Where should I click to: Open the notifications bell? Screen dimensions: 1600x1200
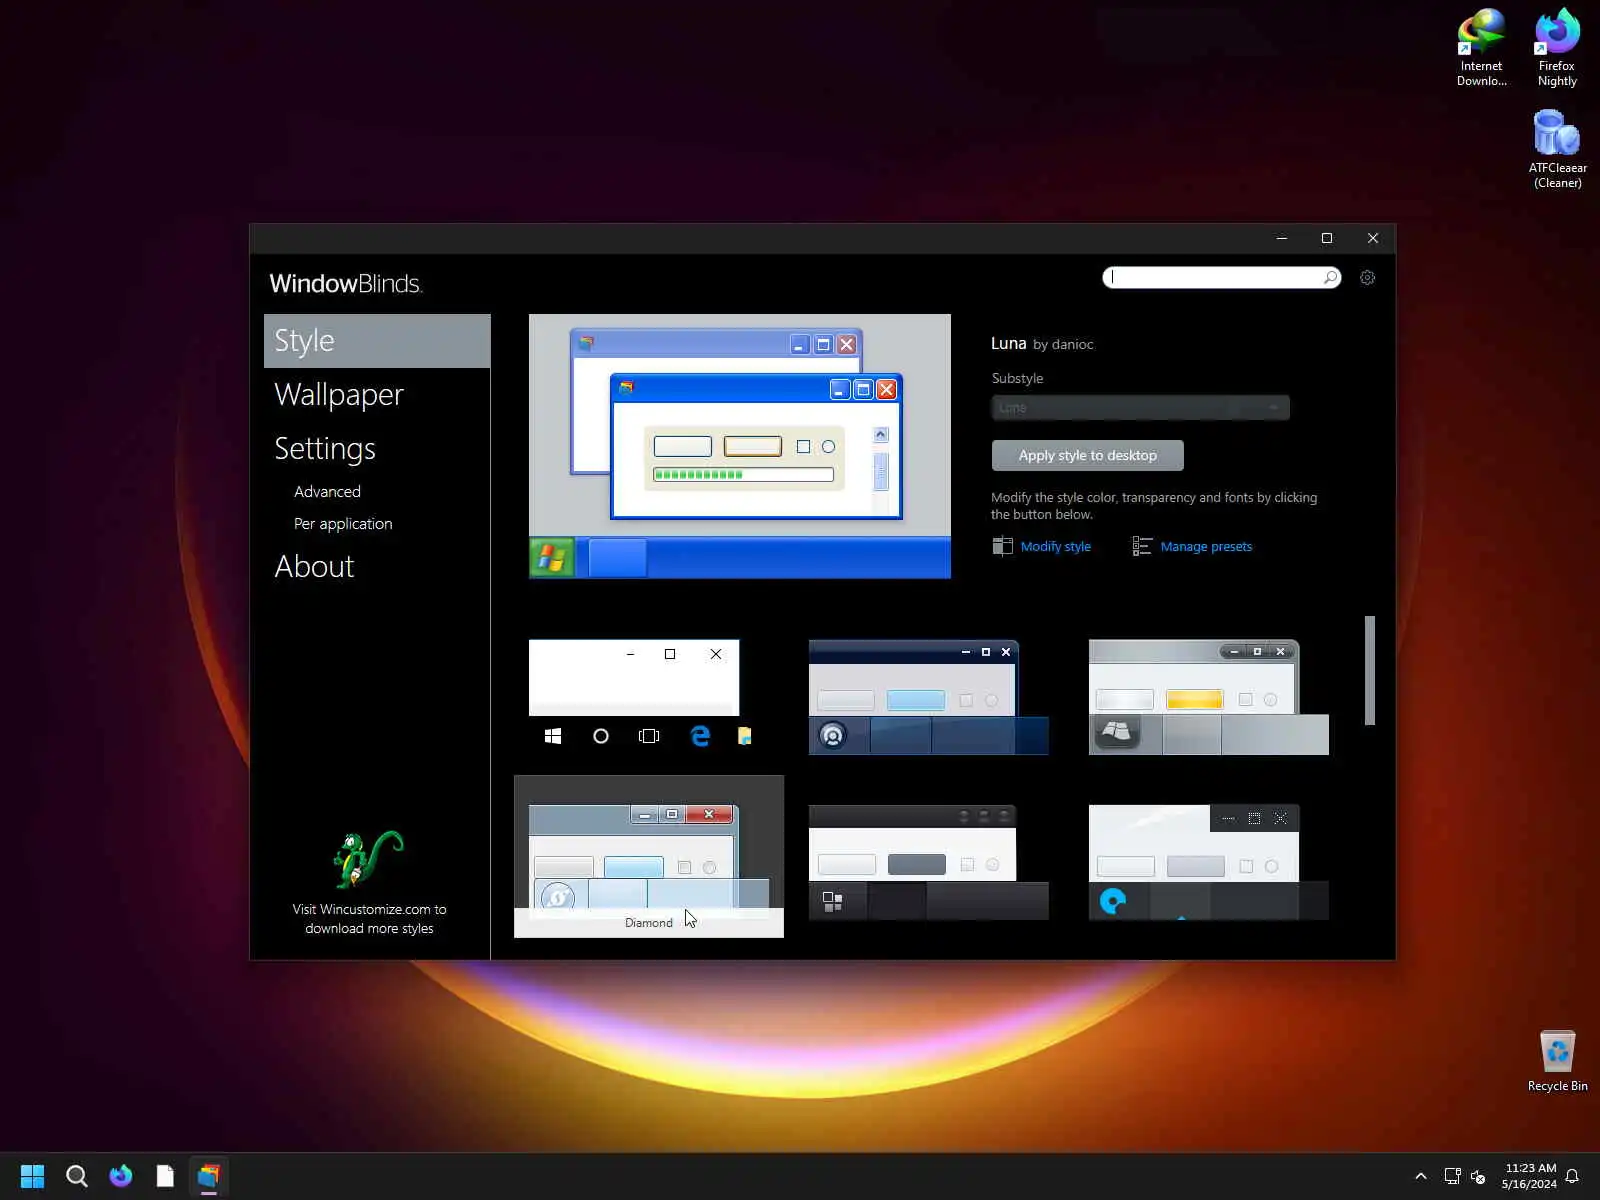click(1572, 1176)
